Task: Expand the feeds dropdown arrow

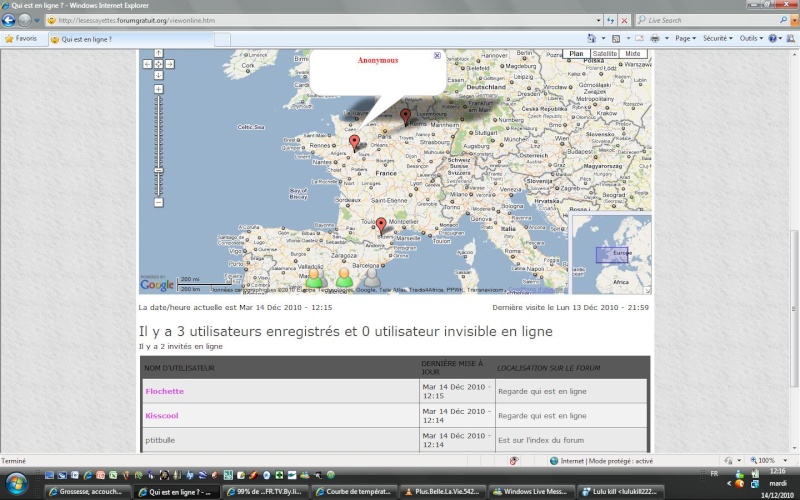Action: [x=628, y=38]
